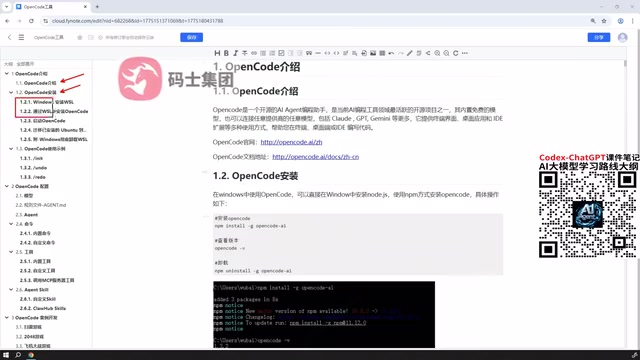Open a new browser tab
Screen dimensions: 640x360
[x=97, y=7]
